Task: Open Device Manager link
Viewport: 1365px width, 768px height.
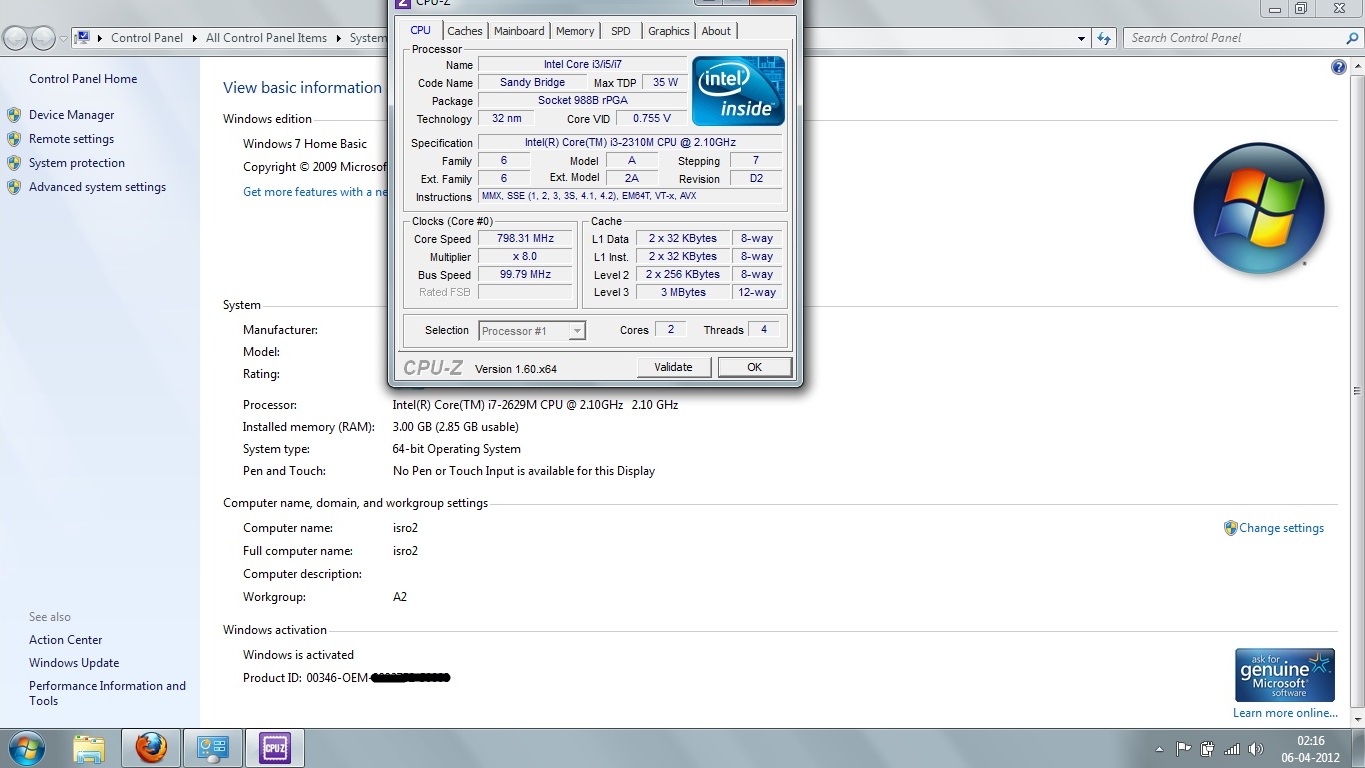Action: click(71, 115)
